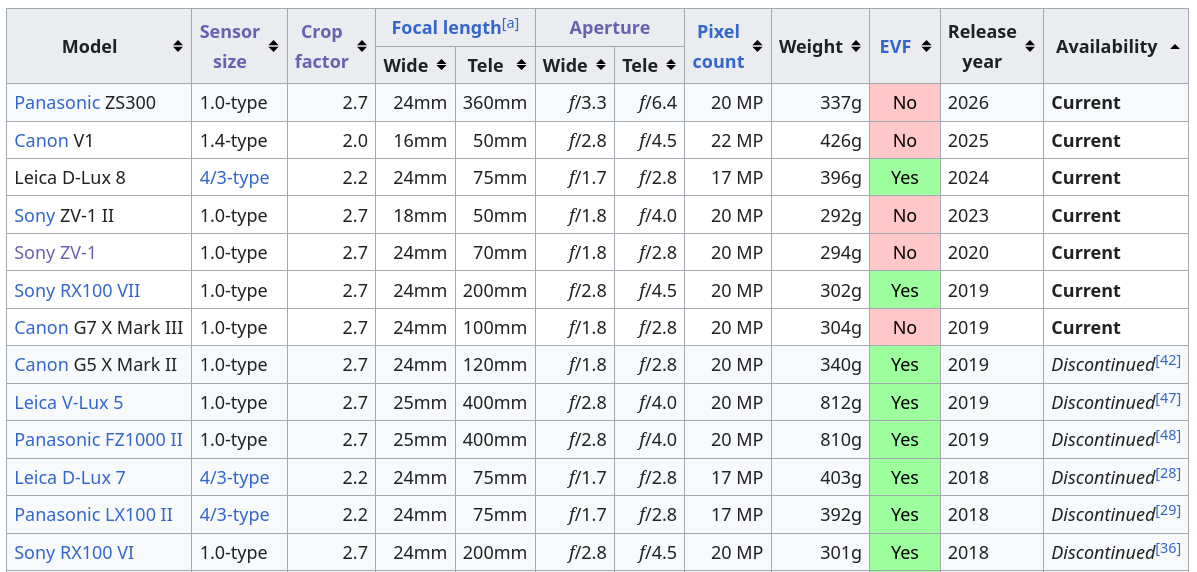Screen dimensions: 1197x572
Task: Open the Aperture header link
Action: pyautogui.click(x=609, y=28)
